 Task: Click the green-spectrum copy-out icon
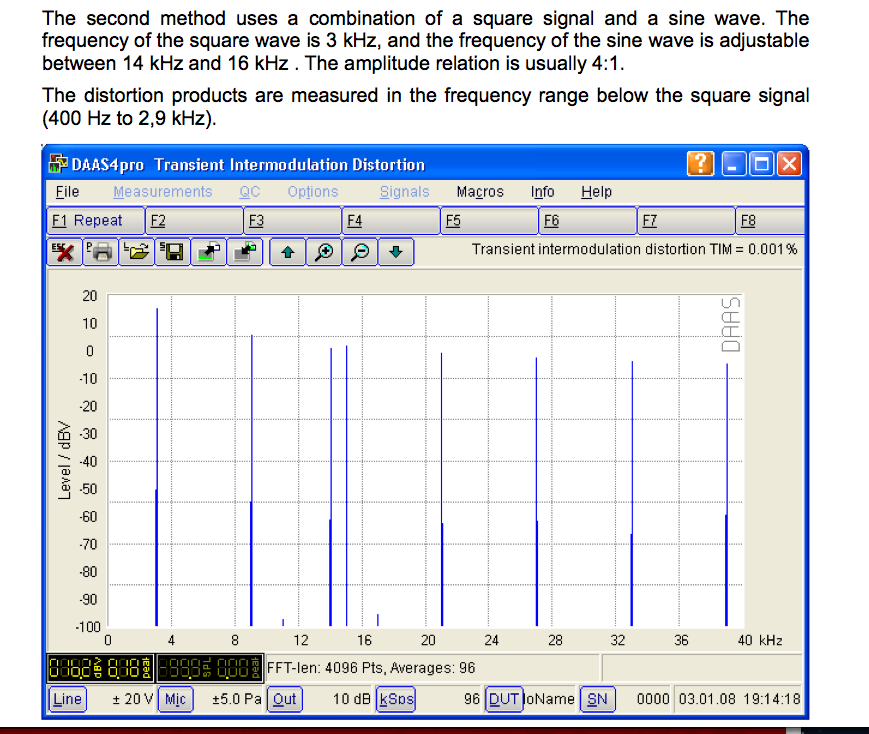208,252
